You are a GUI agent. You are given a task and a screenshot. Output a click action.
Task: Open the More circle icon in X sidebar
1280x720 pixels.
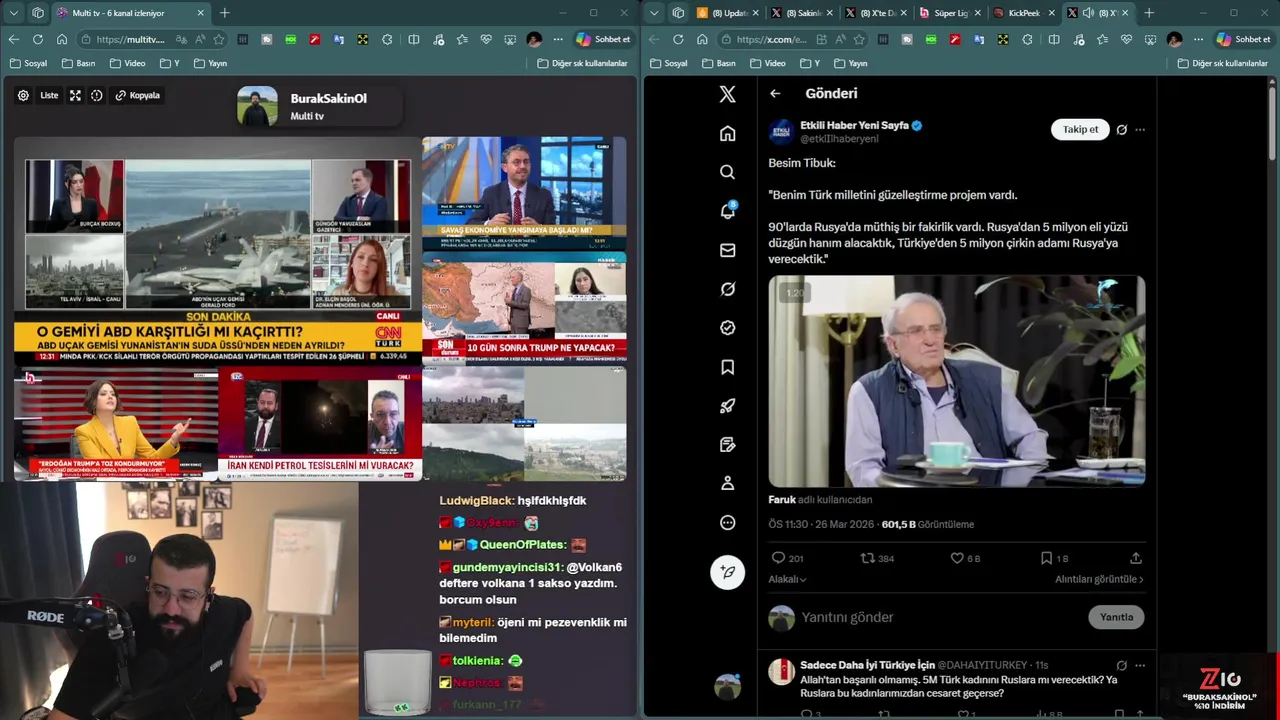tap(727, 522)
